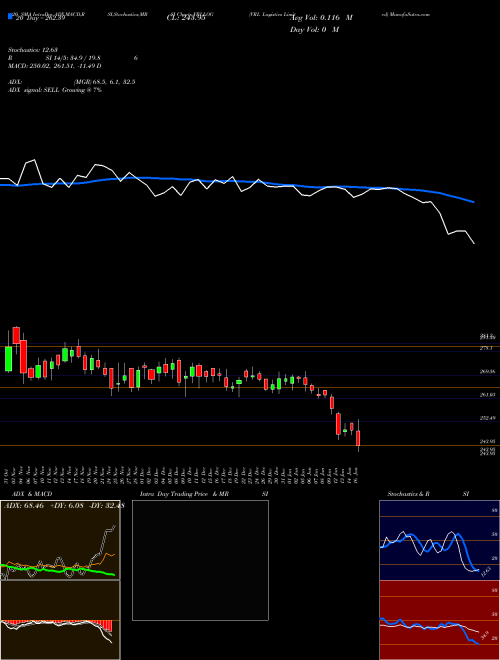The width and height of the screenshot is (500, 660).
Task: Click the Avg Vol: 0.116 M text
Action: click(321, 18)
